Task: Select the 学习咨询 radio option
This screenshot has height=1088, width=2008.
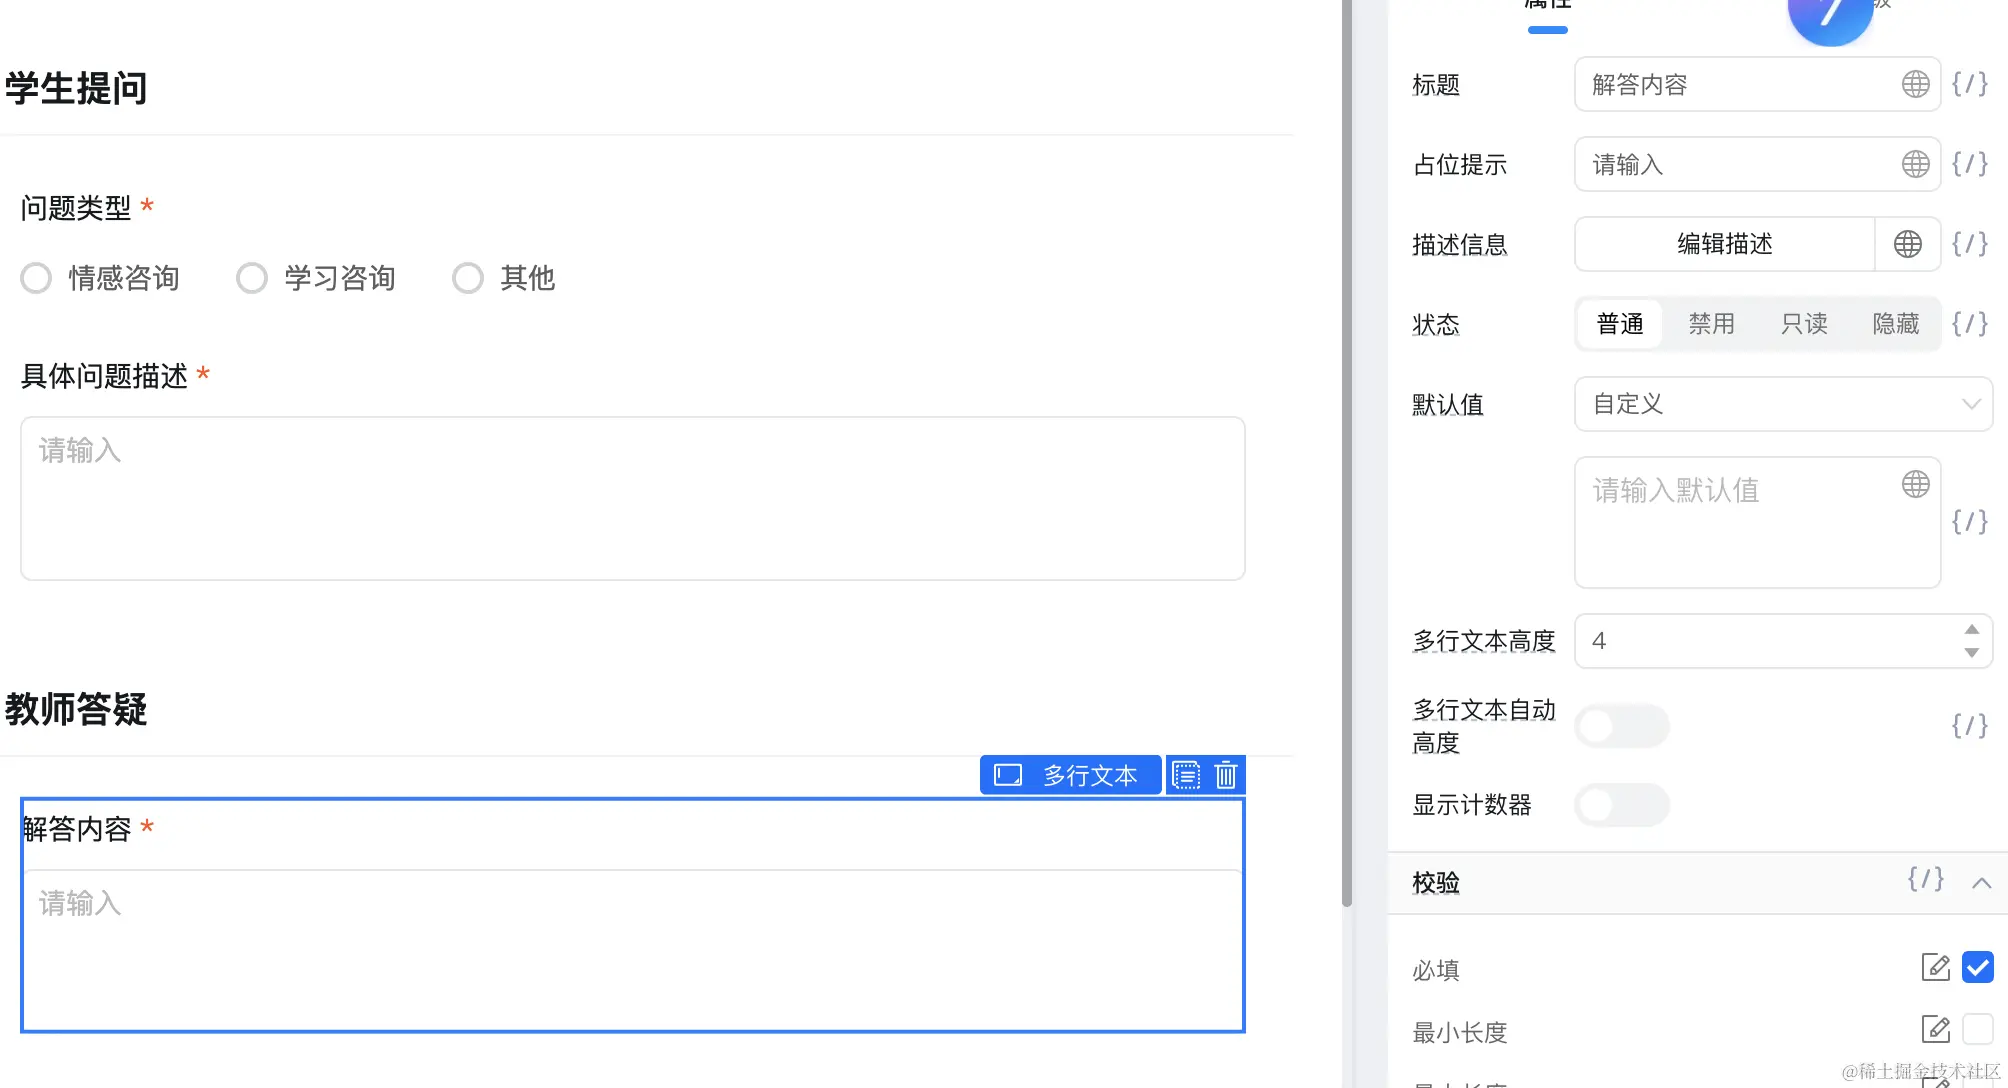Action: pyautogui.click(x=252, y=278)
